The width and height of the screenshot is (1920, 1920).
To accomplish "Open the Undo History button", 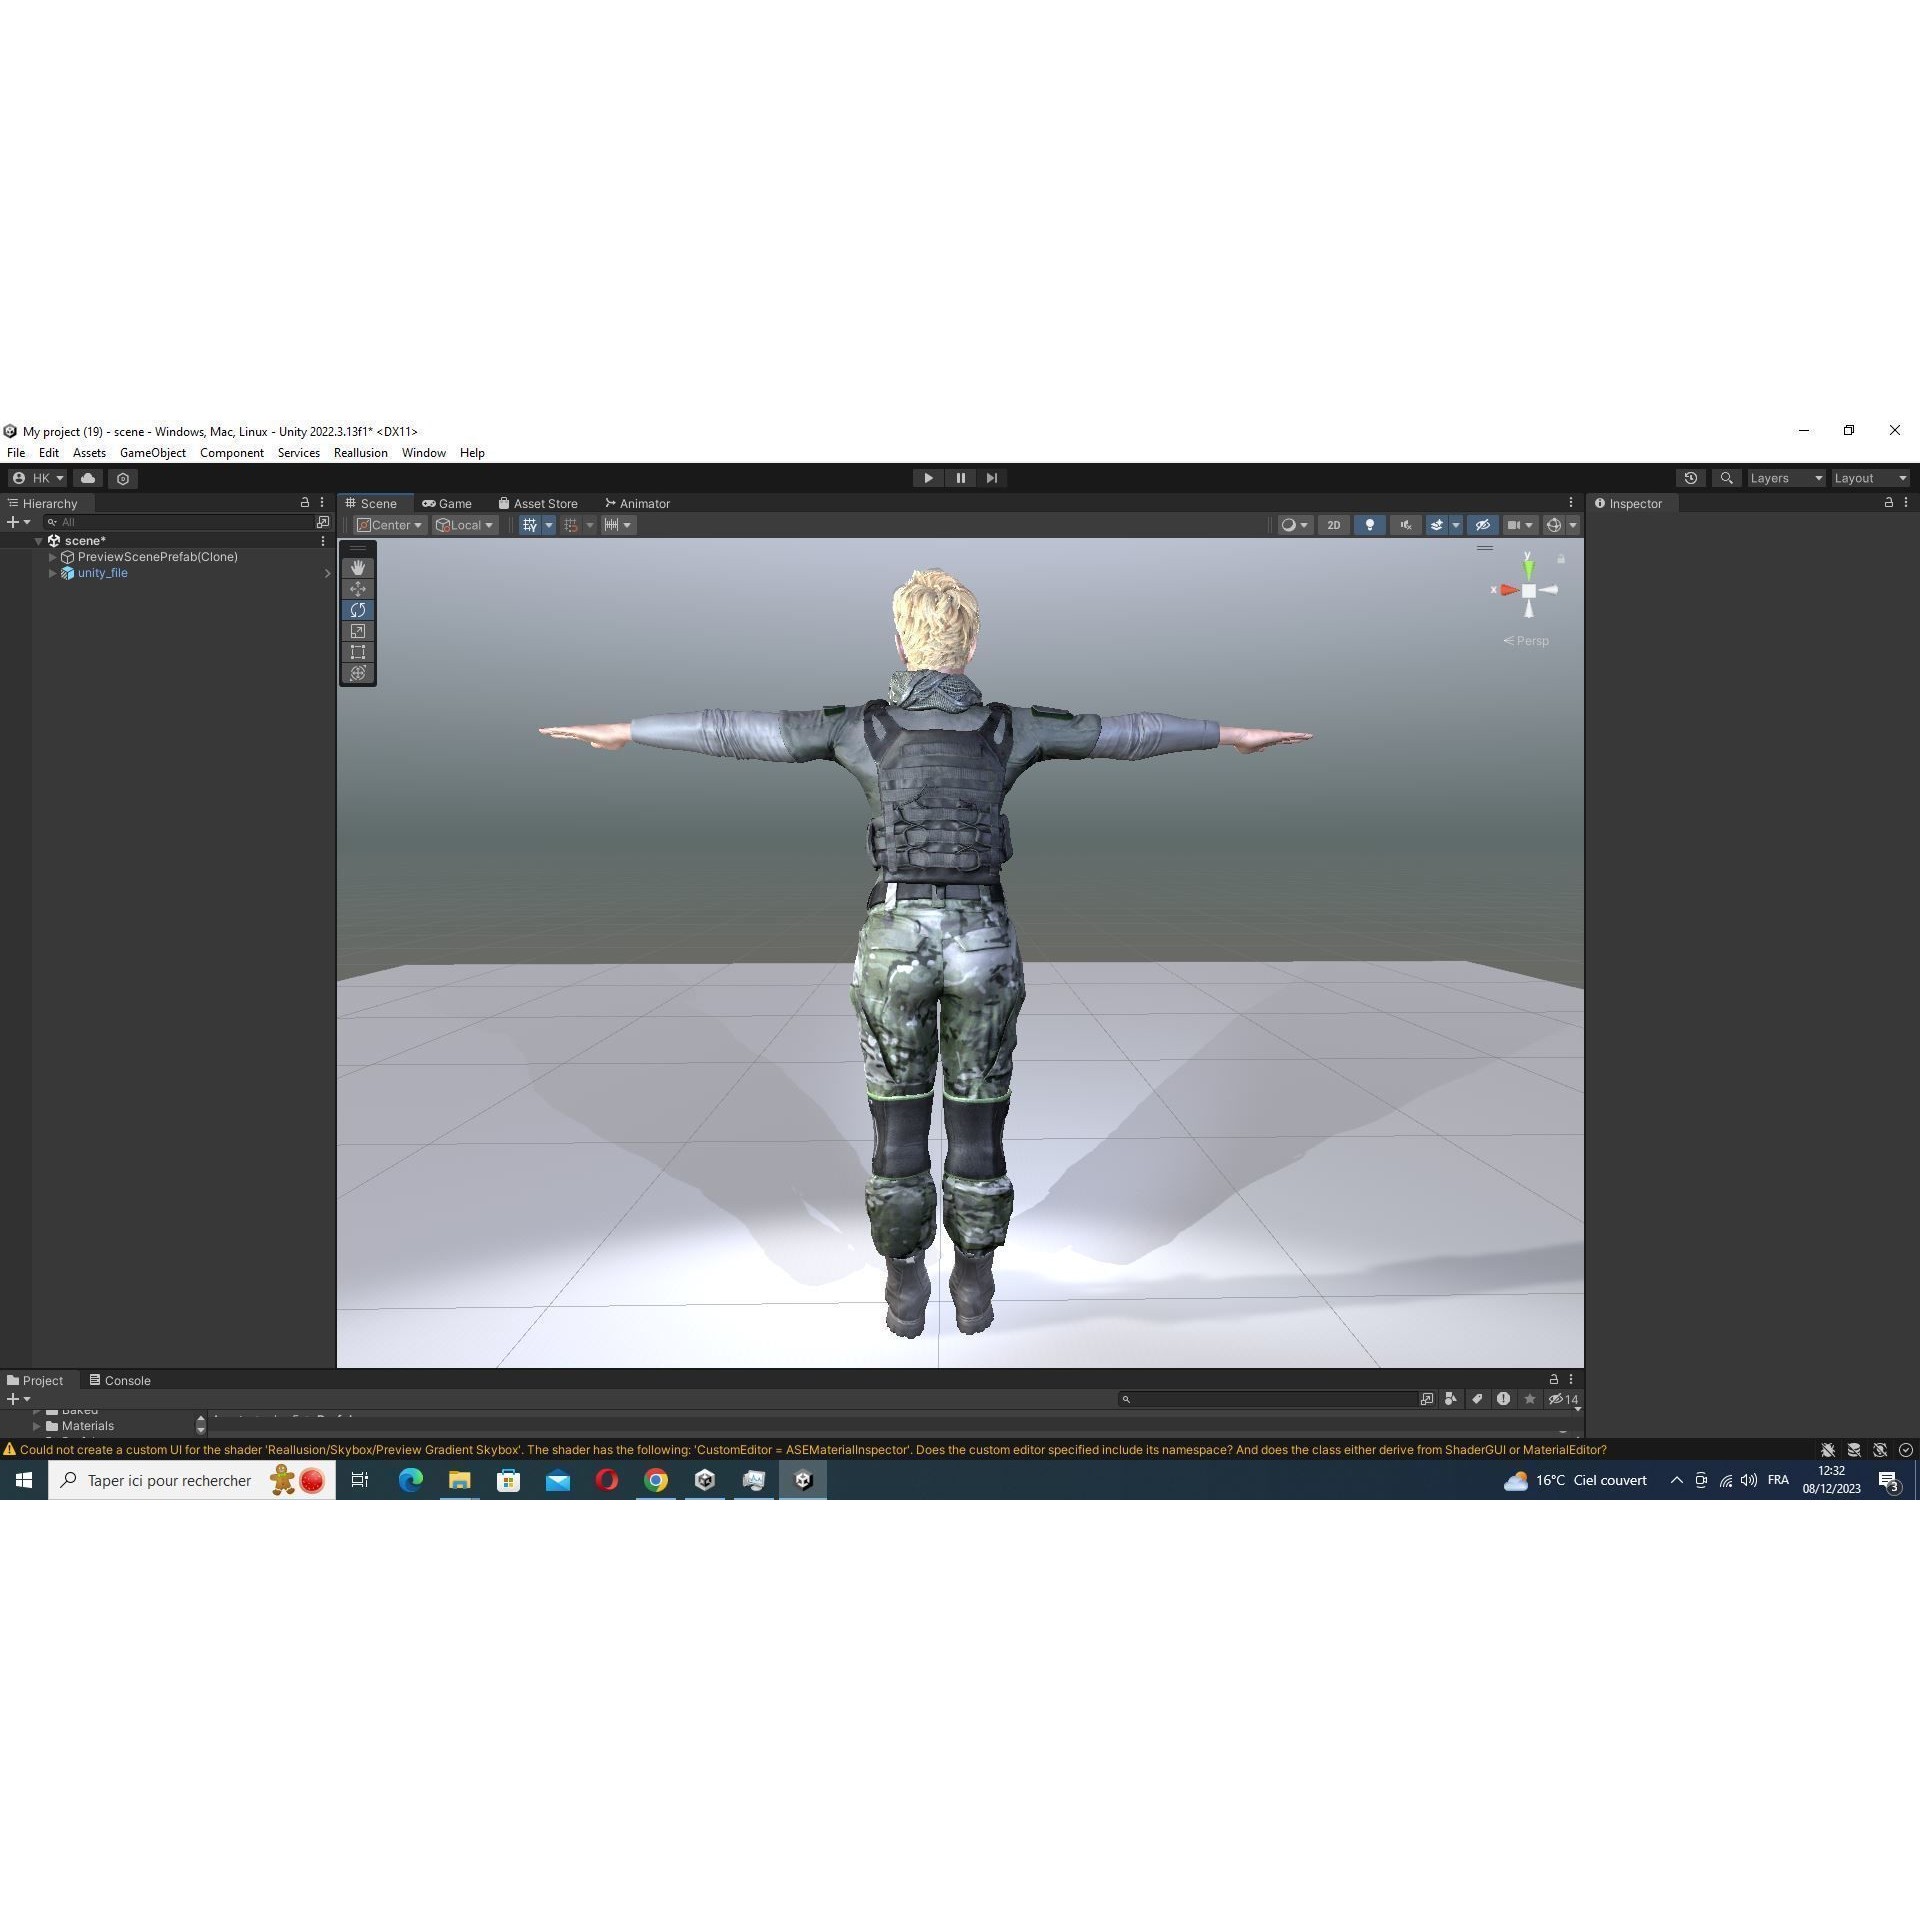I will 1691,478.
